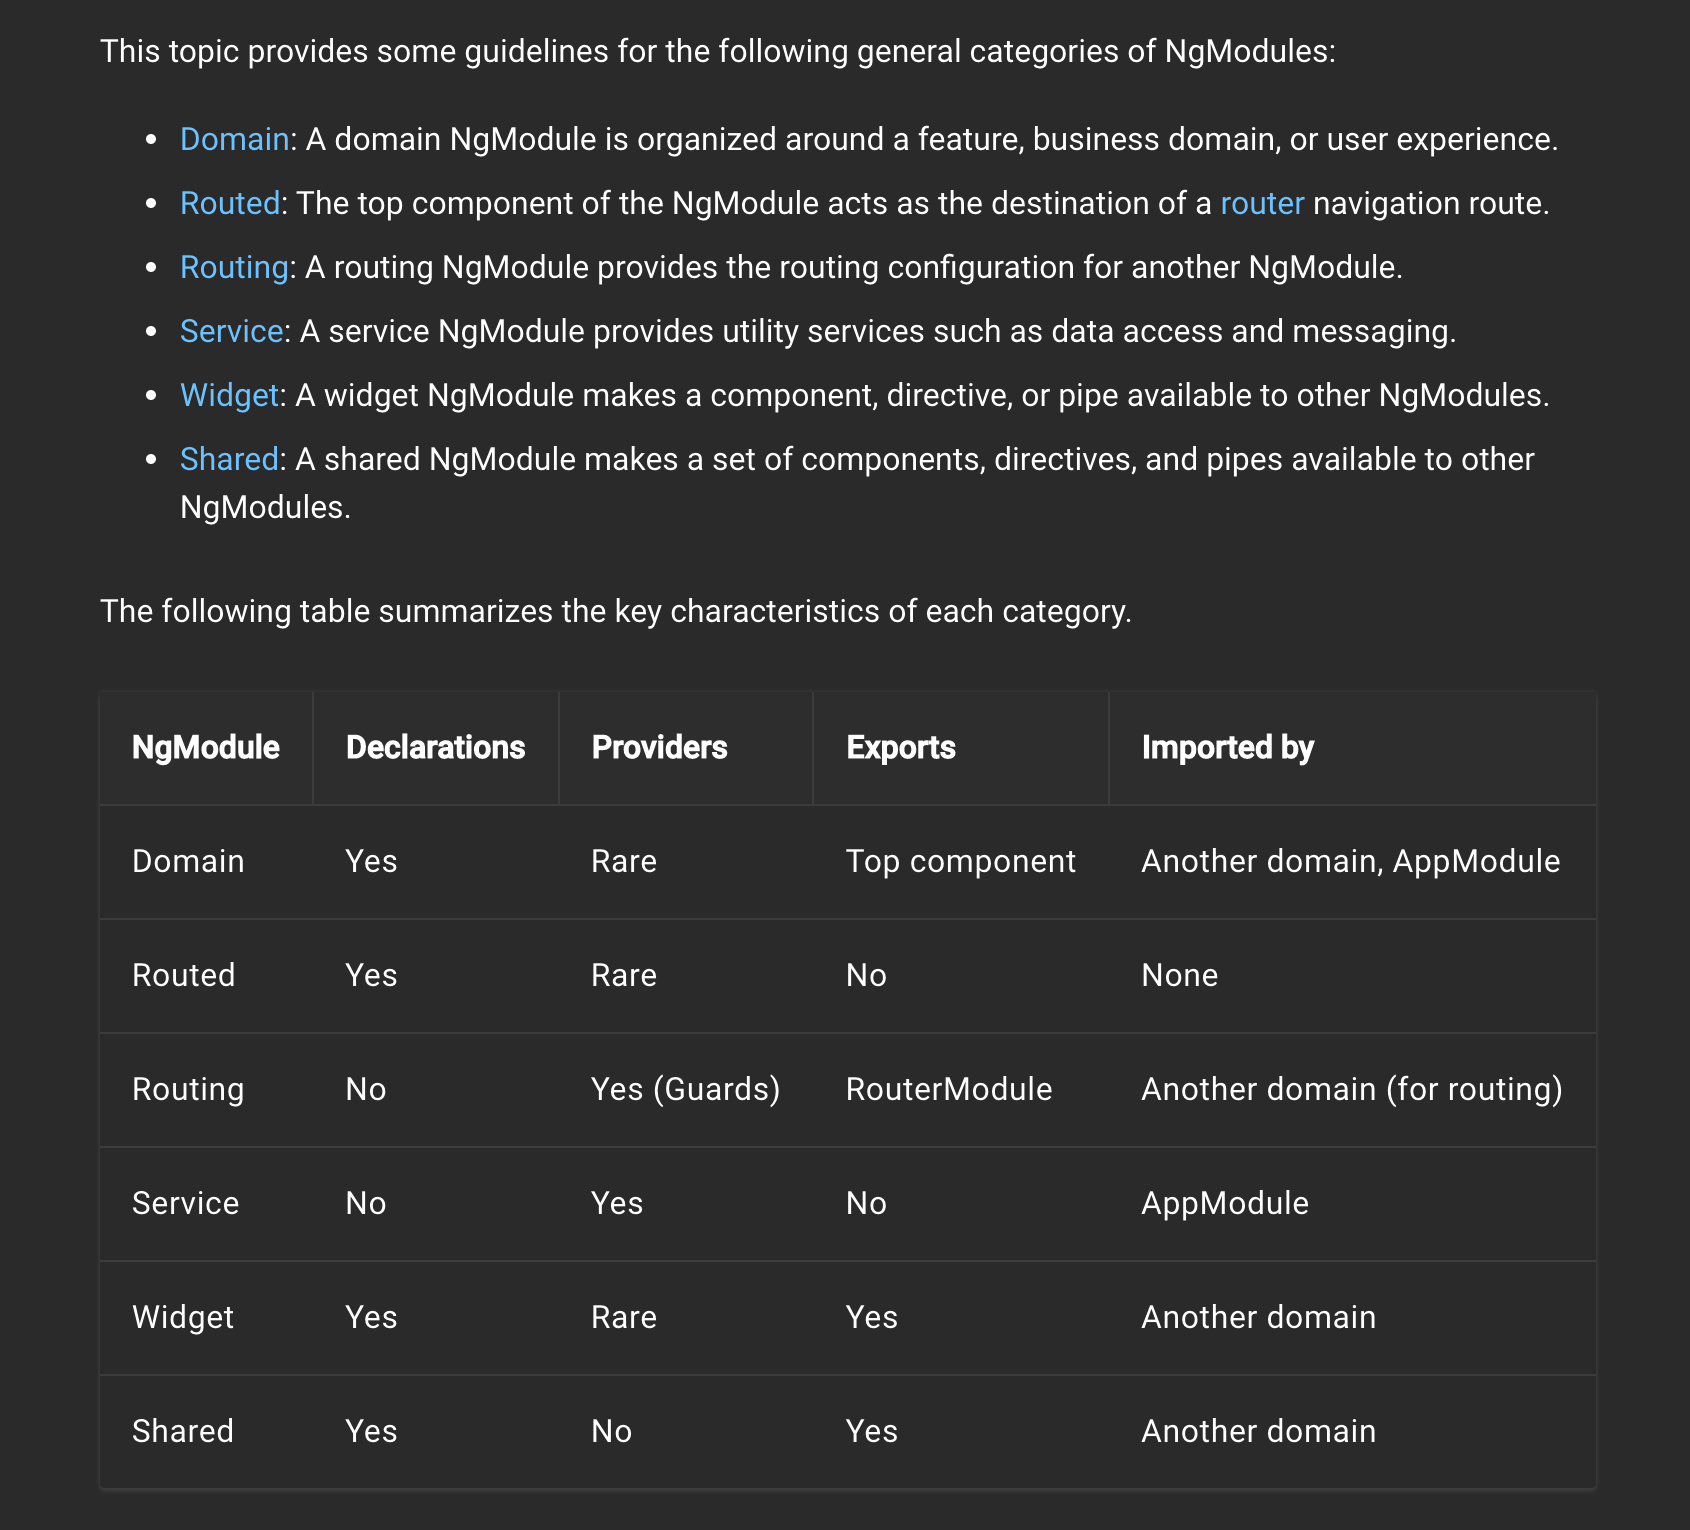Click the None cell in Routed row
Viewport: 1690px width, 1530px height.
tap(1179, 975)
